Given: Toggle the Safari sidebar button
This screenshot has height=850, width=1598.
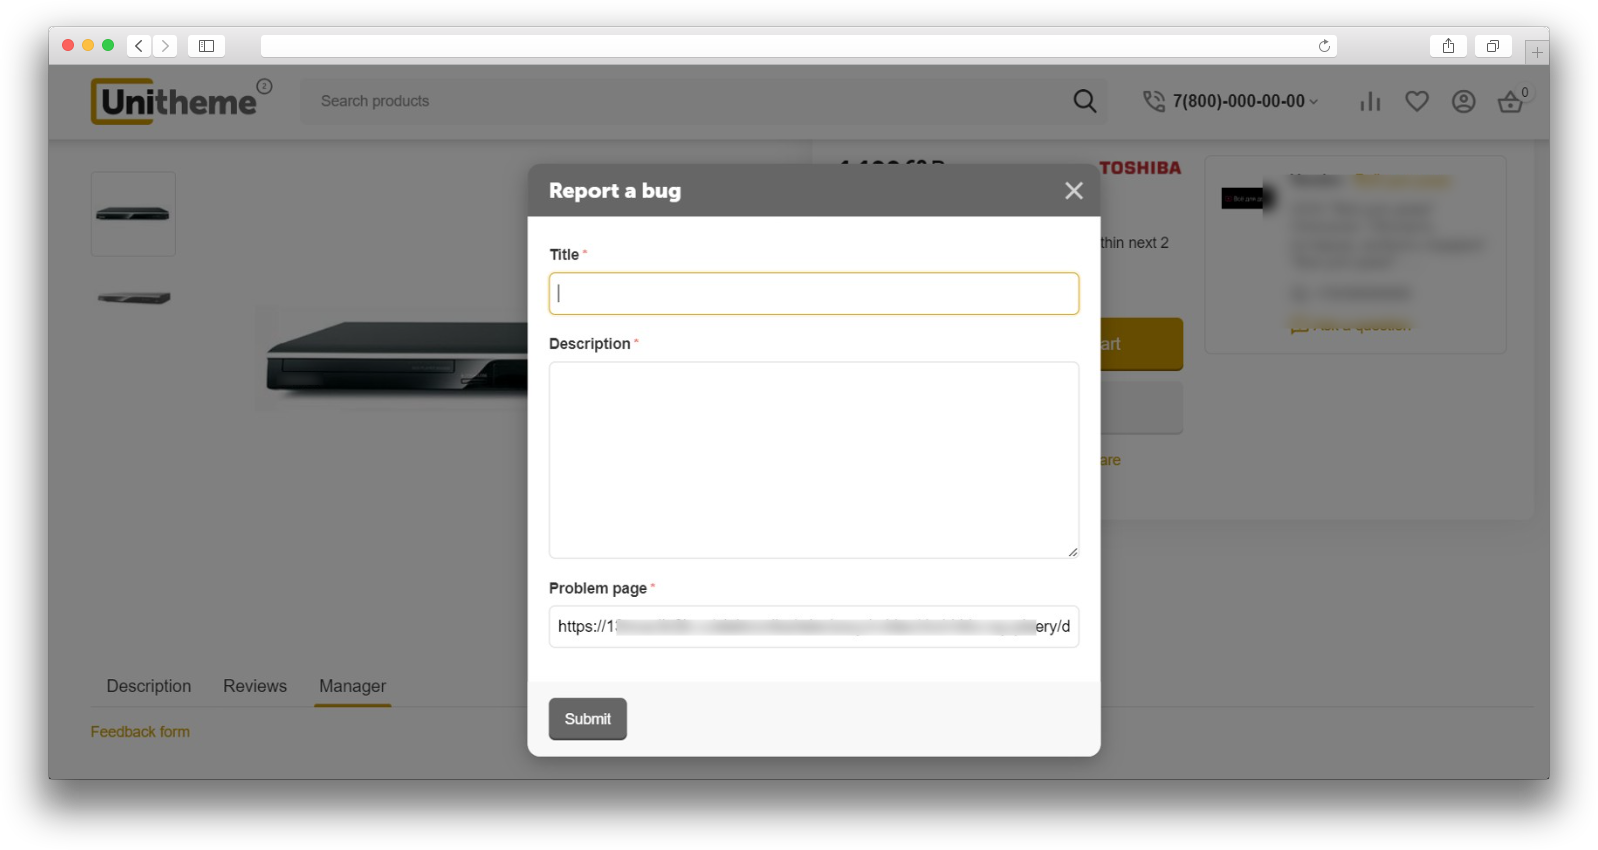Looking at the screenshot, I should pyautogui.click(x=206, y=46).
